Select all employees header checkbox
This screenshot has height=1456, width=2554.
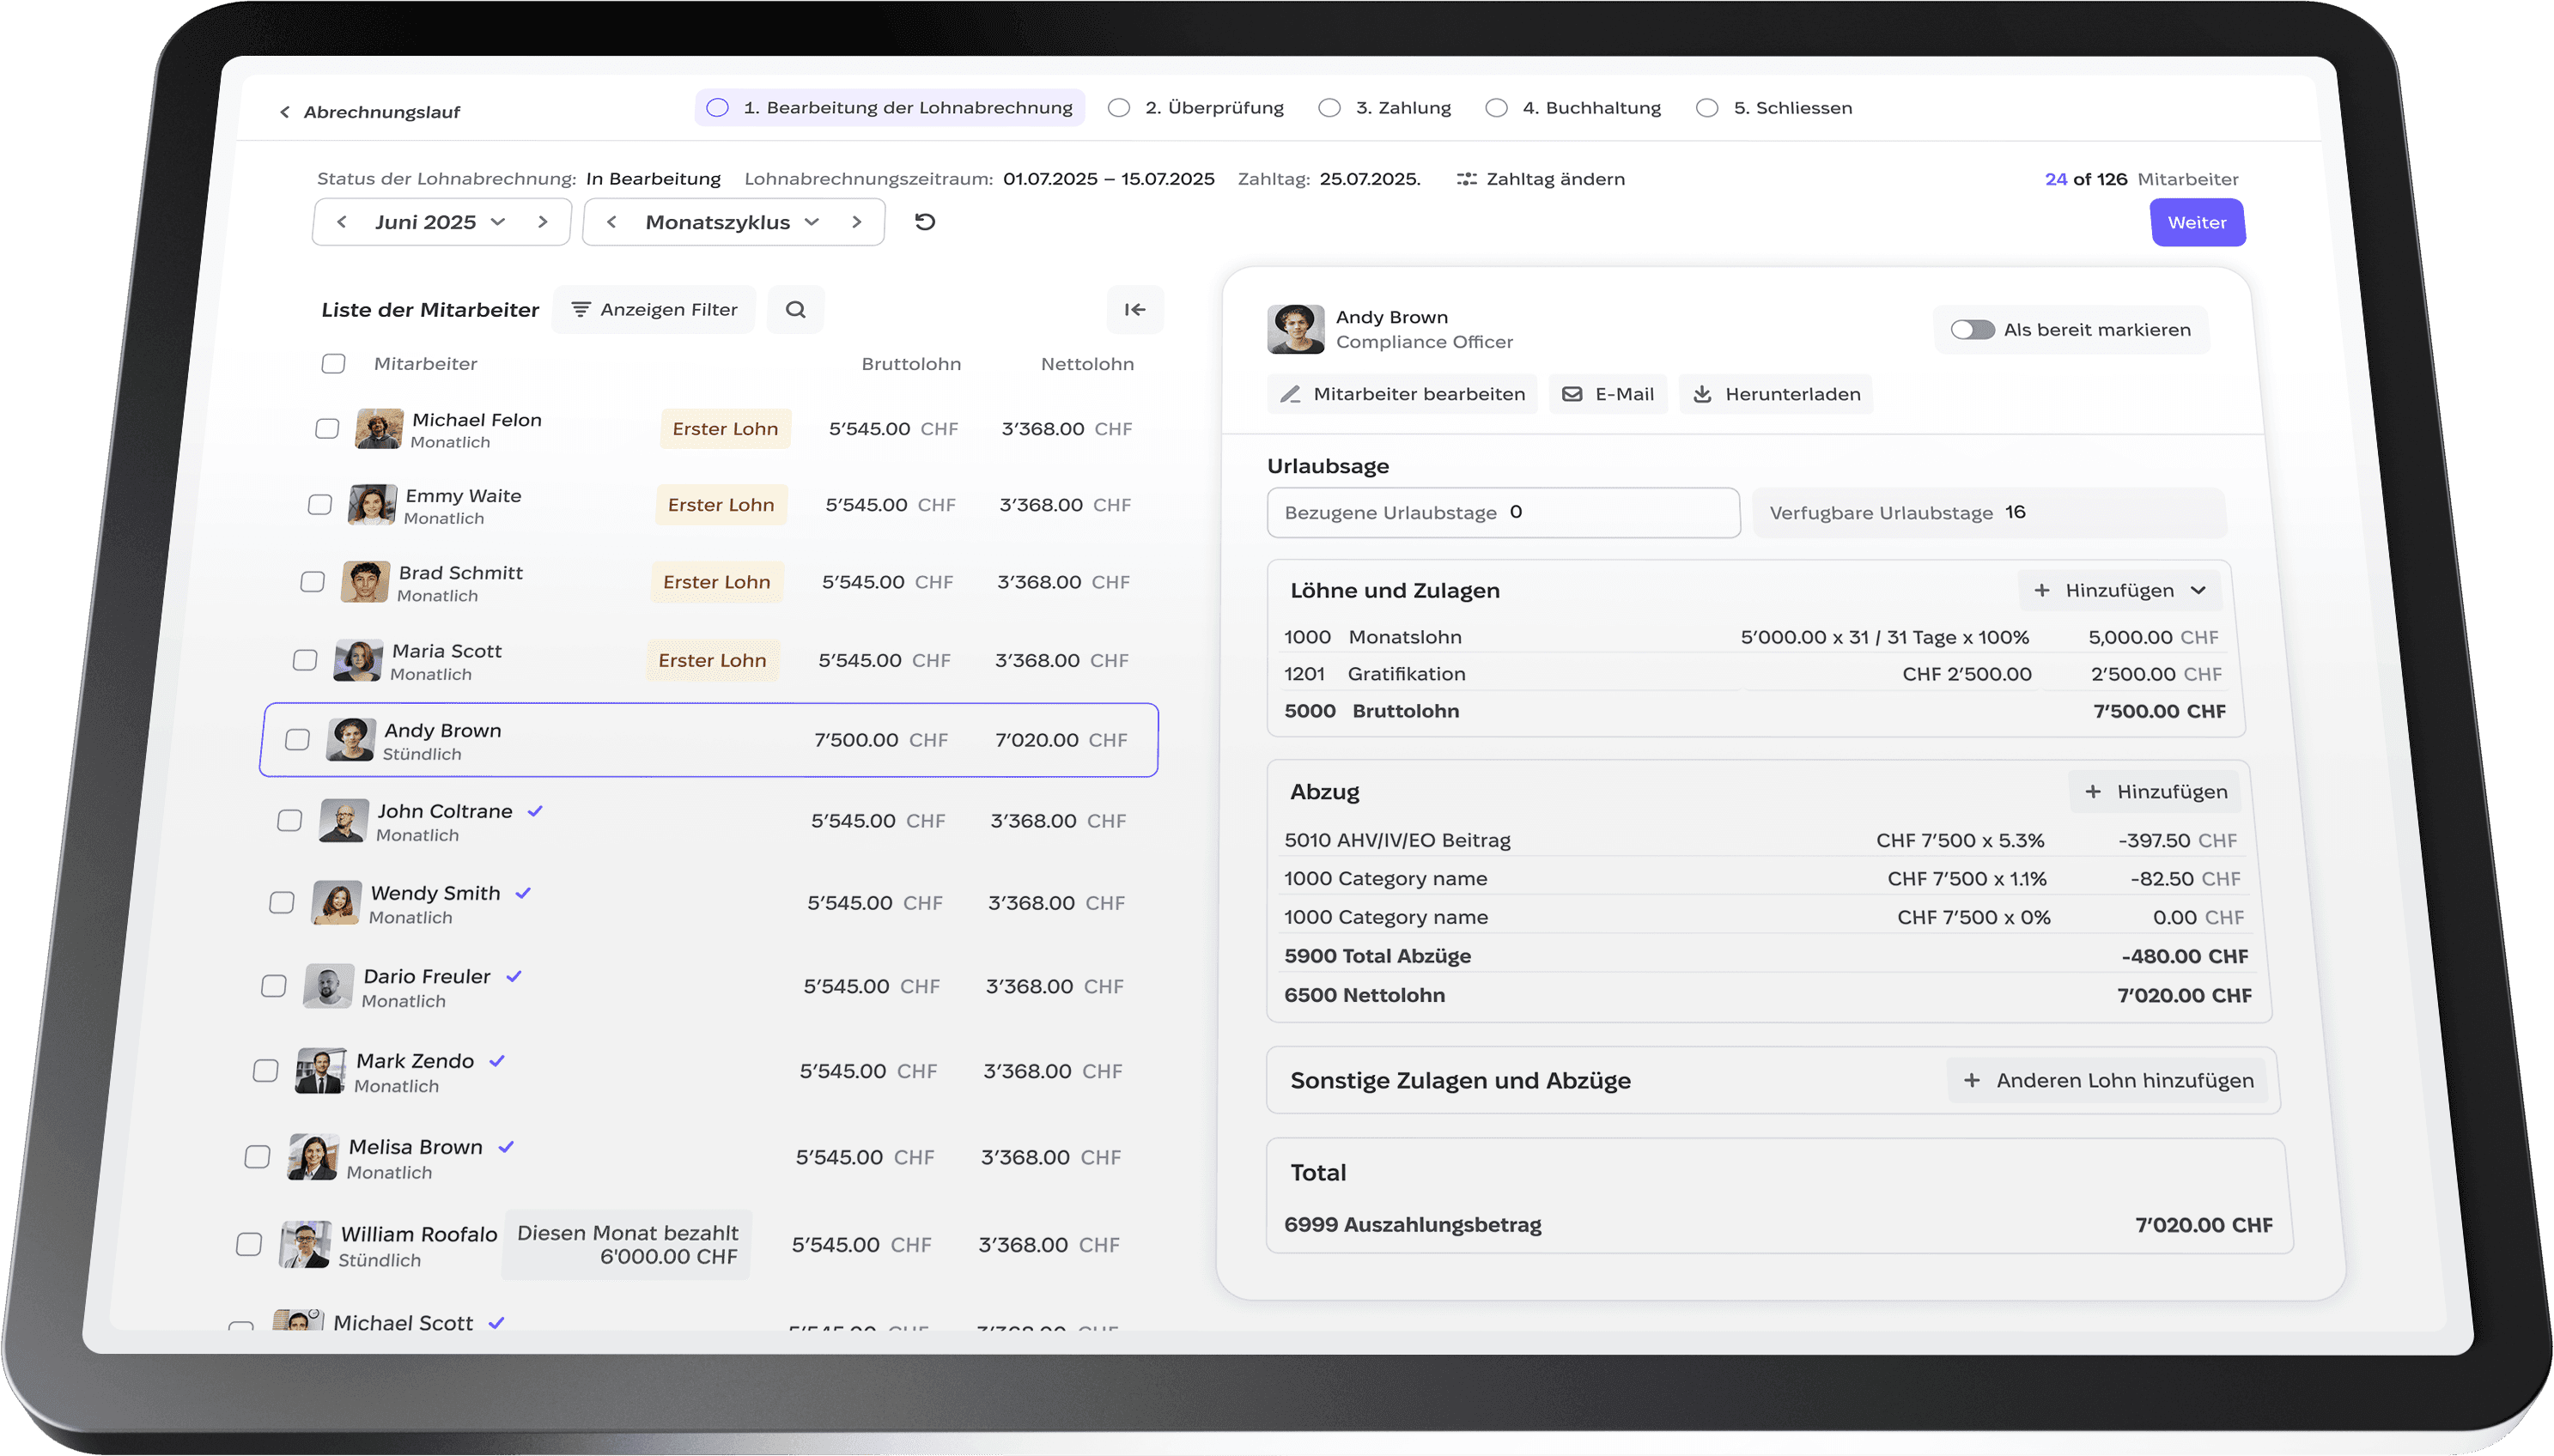point(333,364)
